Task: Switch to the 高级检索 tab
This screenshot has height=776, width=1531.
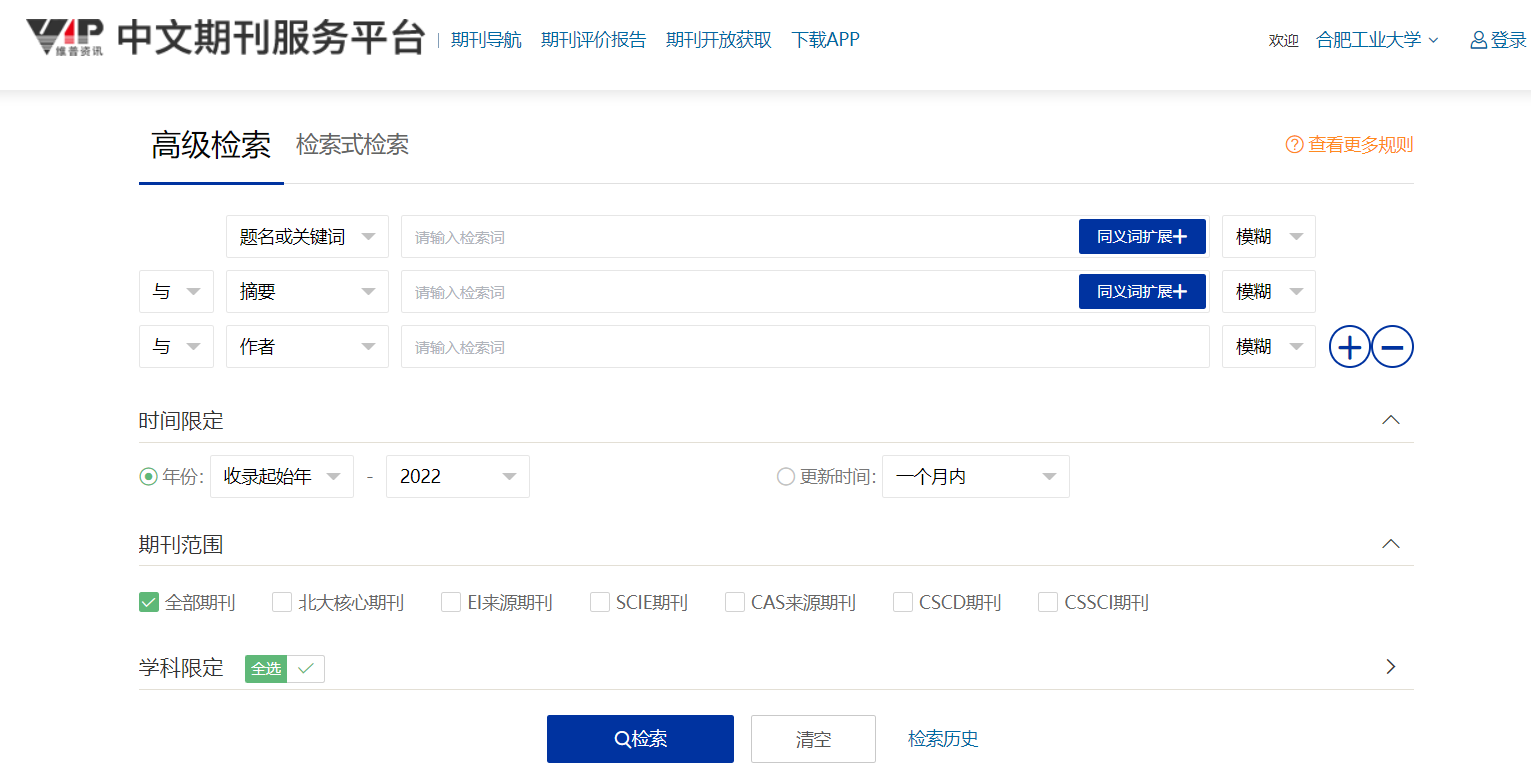Action: click(211, 145)
